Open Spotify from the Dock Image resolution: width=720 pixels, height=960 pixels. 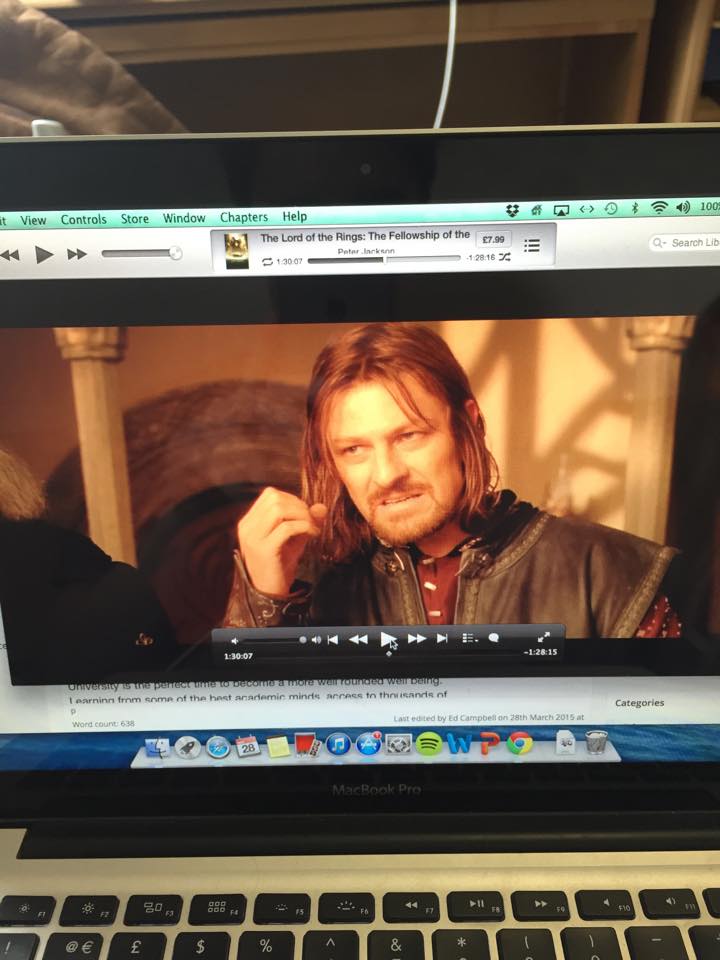(429, 744)
